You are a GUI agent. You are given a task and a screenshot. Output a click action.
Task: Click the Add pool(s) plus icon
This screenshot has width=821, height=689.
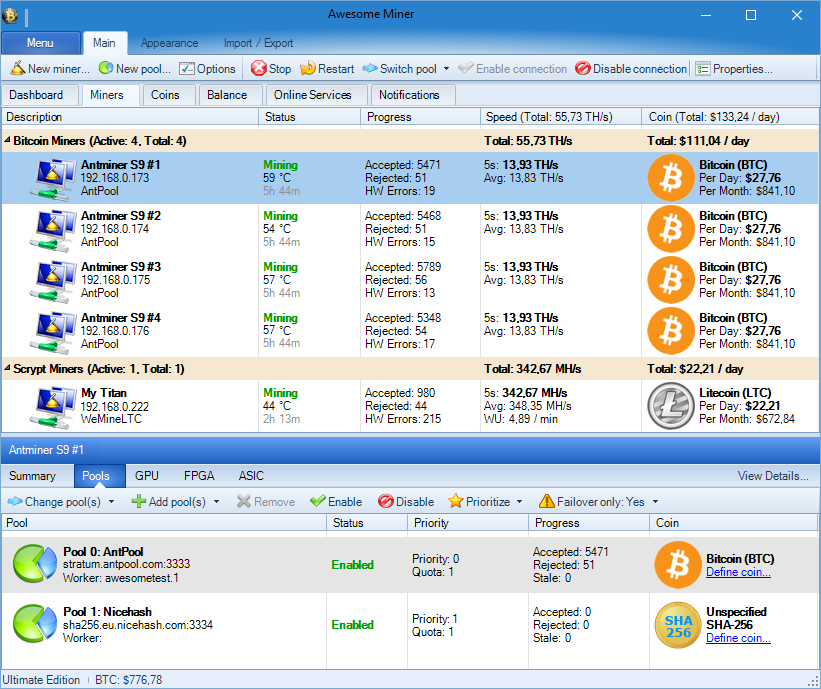139,502
